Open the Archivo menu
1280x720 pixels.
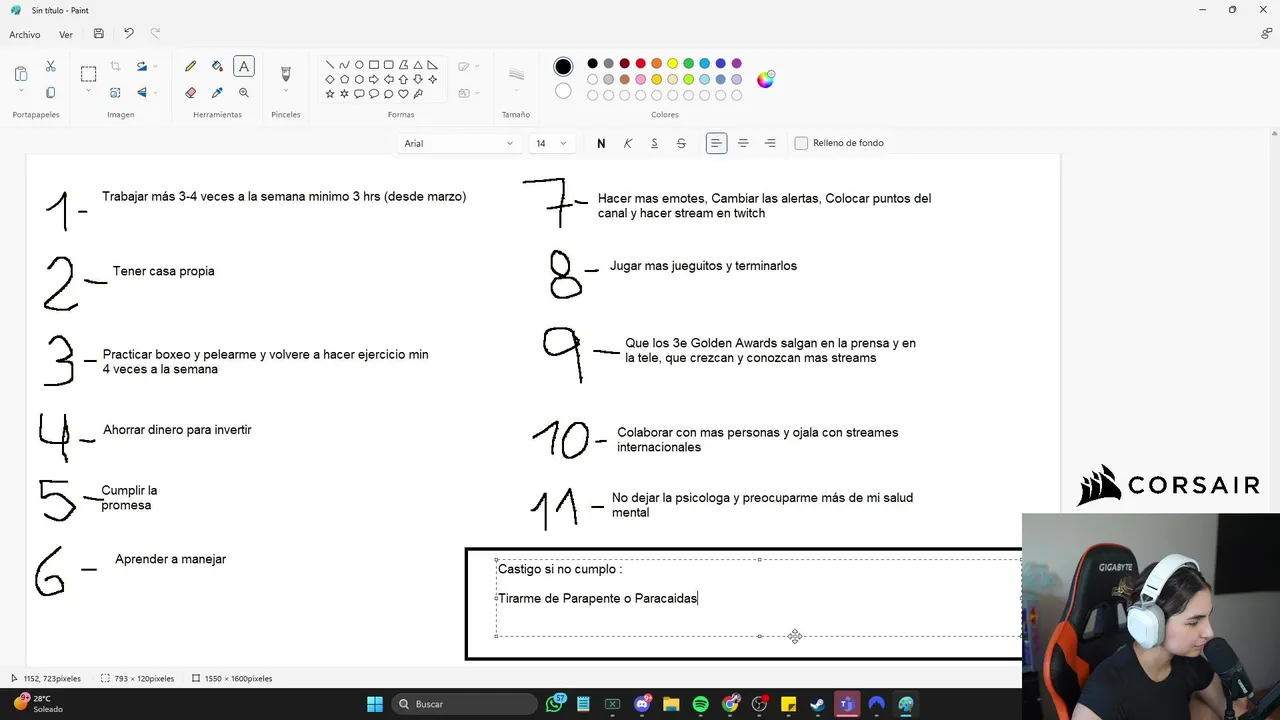(x=25, y=34)
